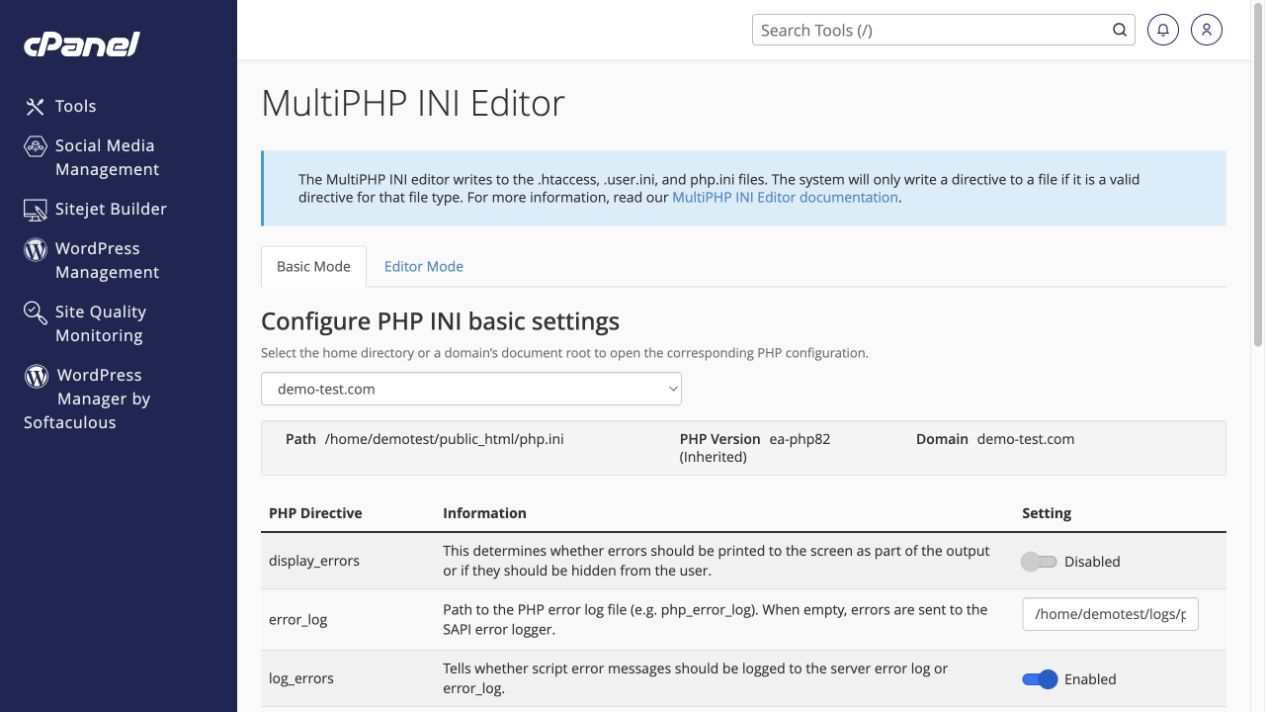Viewport: 1265px width, 712px height.
Task: Click the MultiPHP INI Editor heading
Action: pyautogui.click(x=413, y=104)
